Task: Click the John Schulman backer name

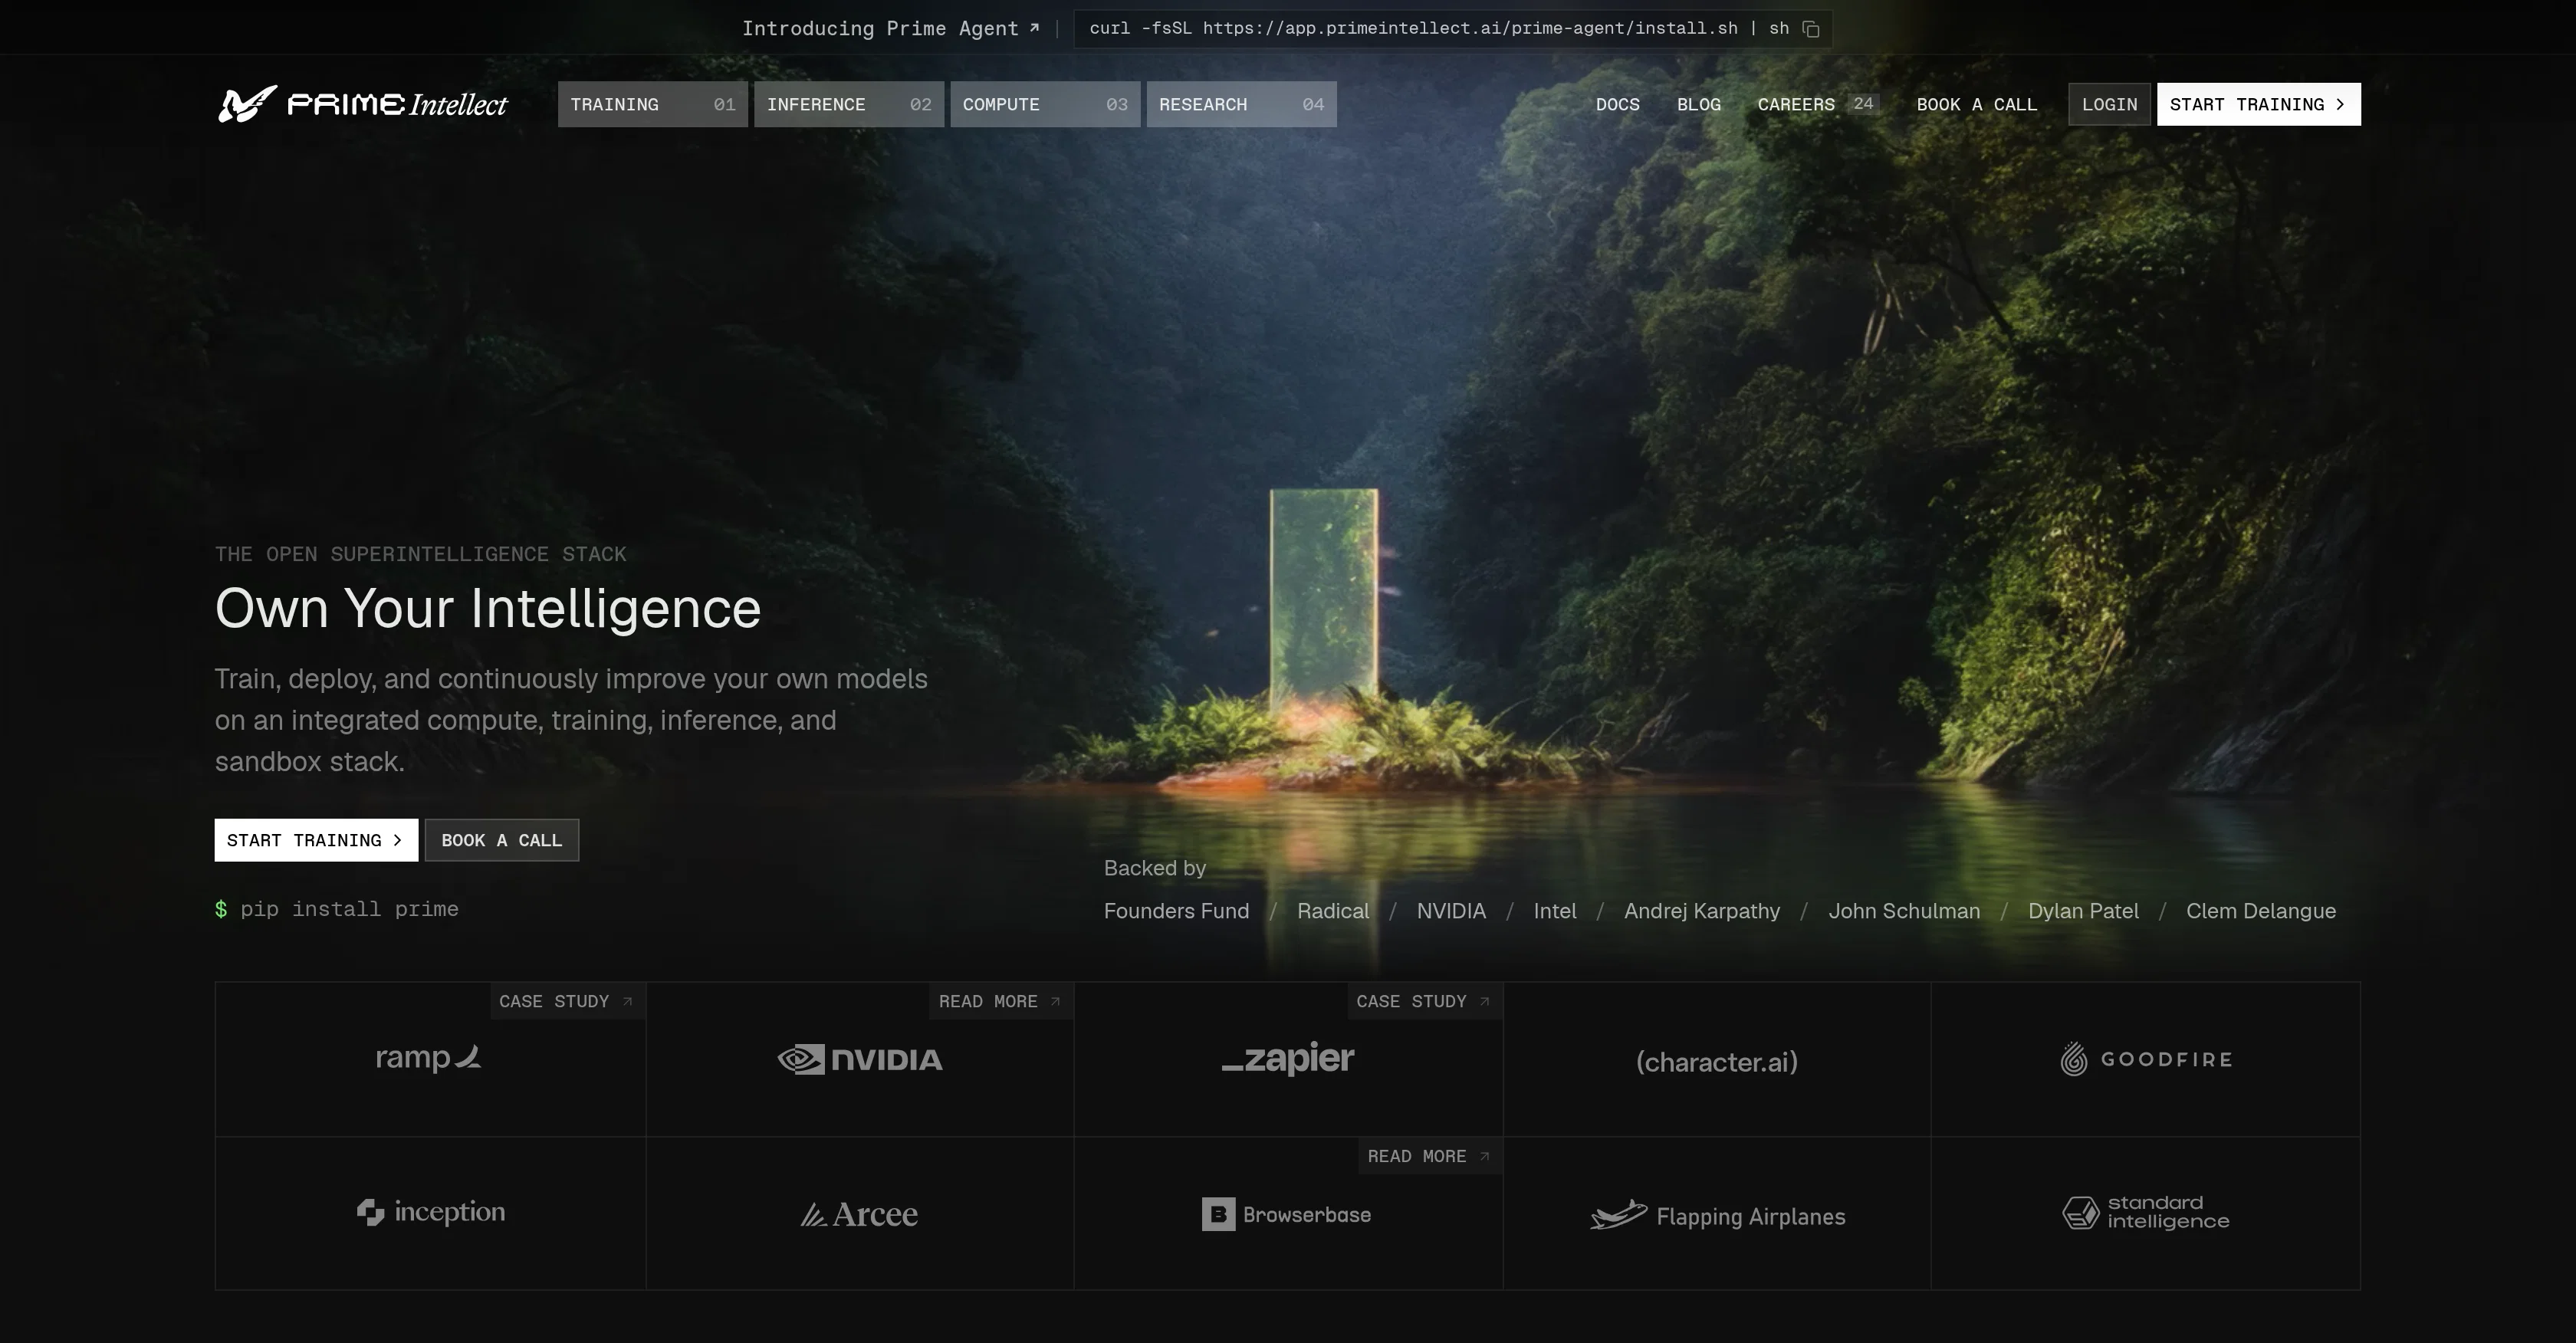Action: pyautogui.click(x=1904, y=911)
